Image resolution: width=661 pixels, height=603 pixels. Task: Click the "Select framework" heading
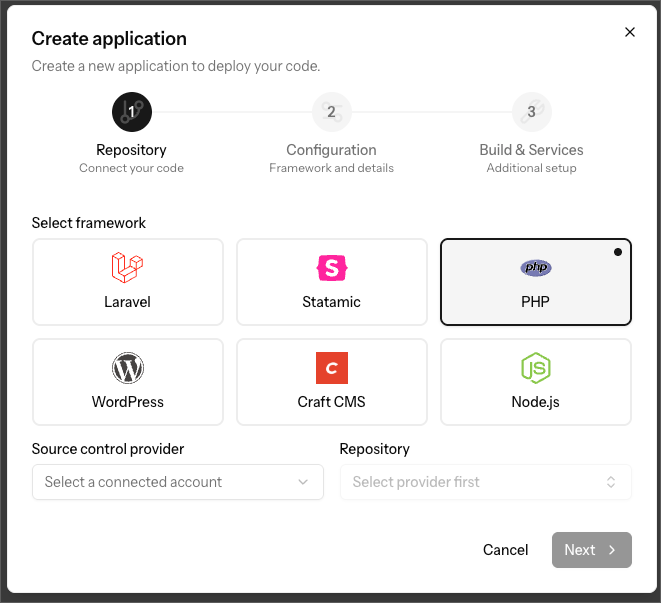pyautogui.click(x=89, y=223)
